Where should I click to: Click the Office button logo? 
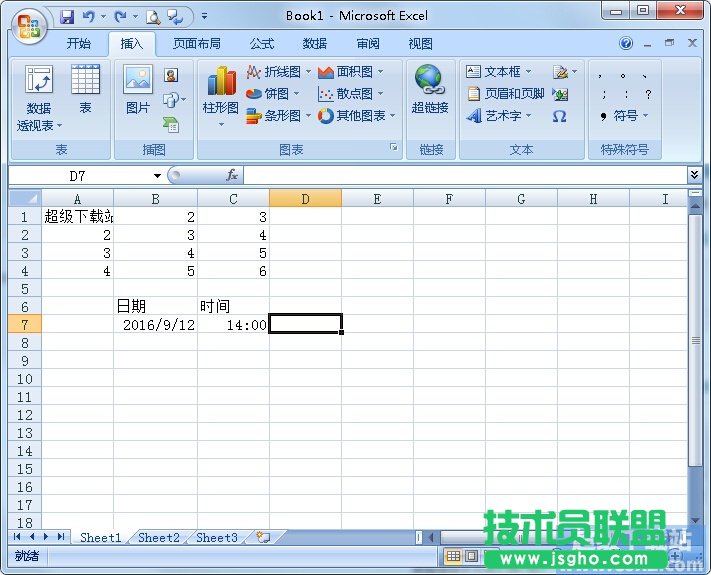[x=28, y=24]
